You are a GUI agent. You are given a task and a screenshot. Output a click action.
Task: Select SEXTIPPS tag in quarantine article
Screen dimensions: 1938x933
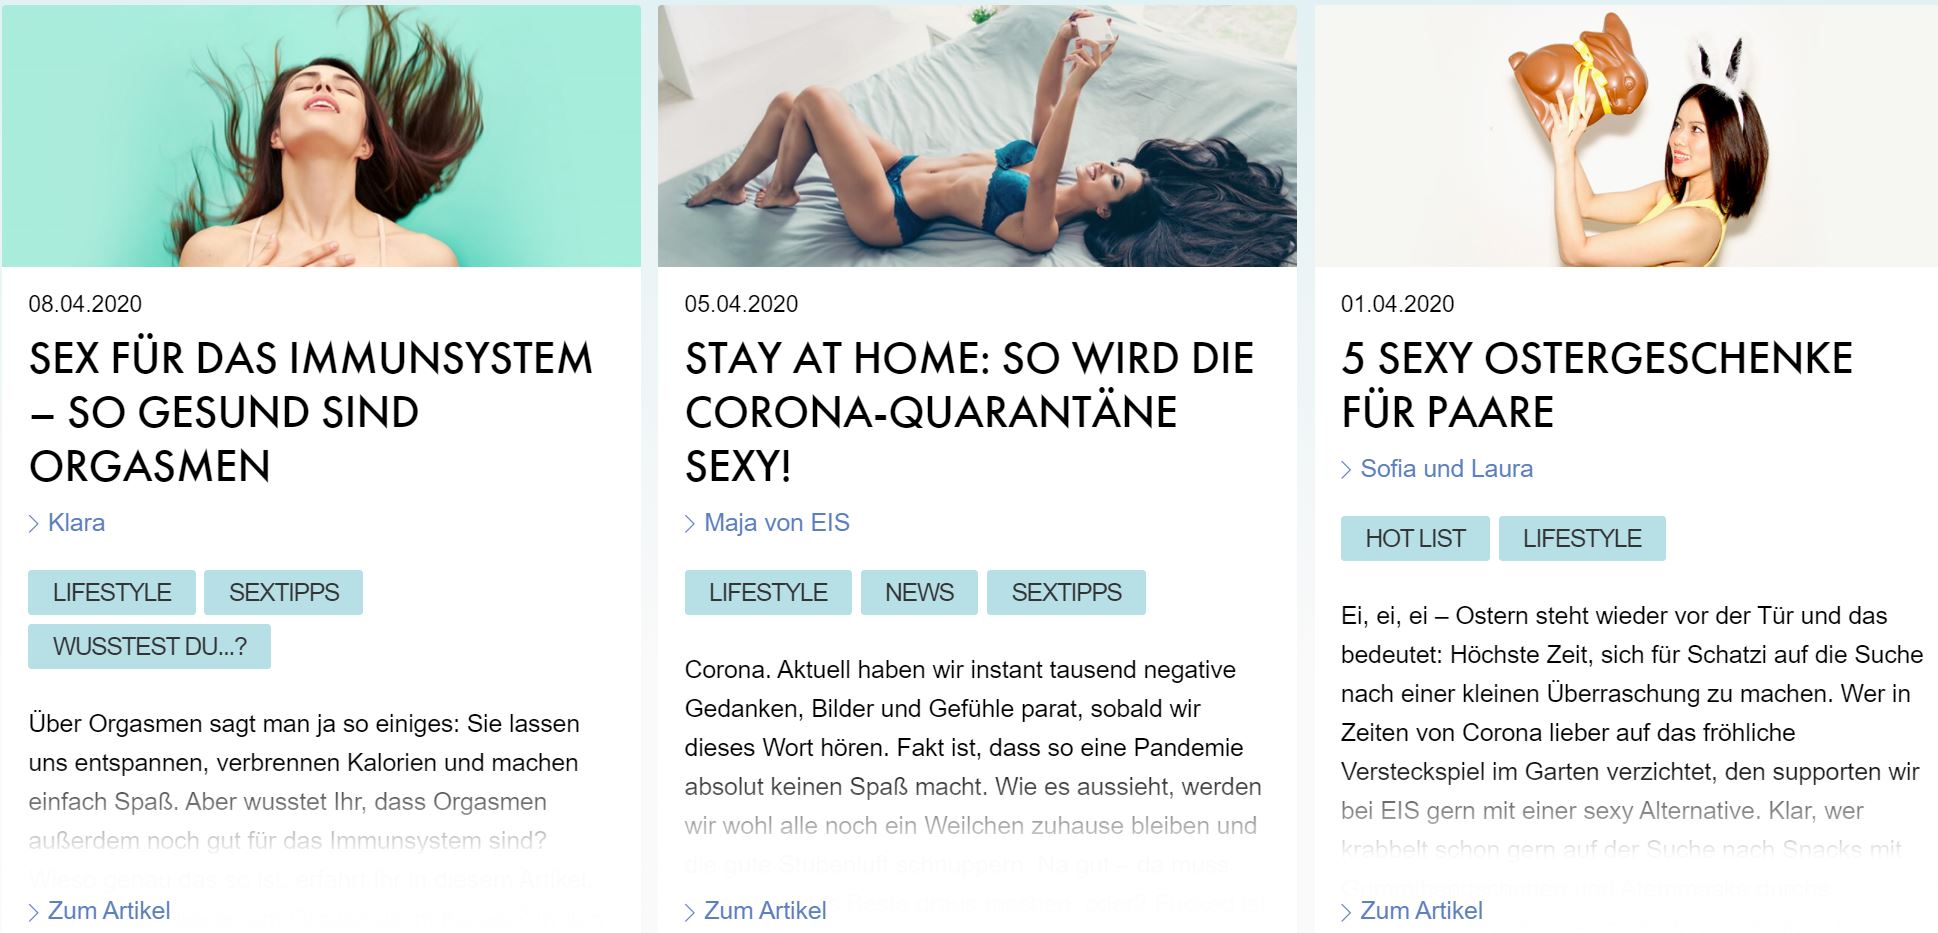[1066, 592]
